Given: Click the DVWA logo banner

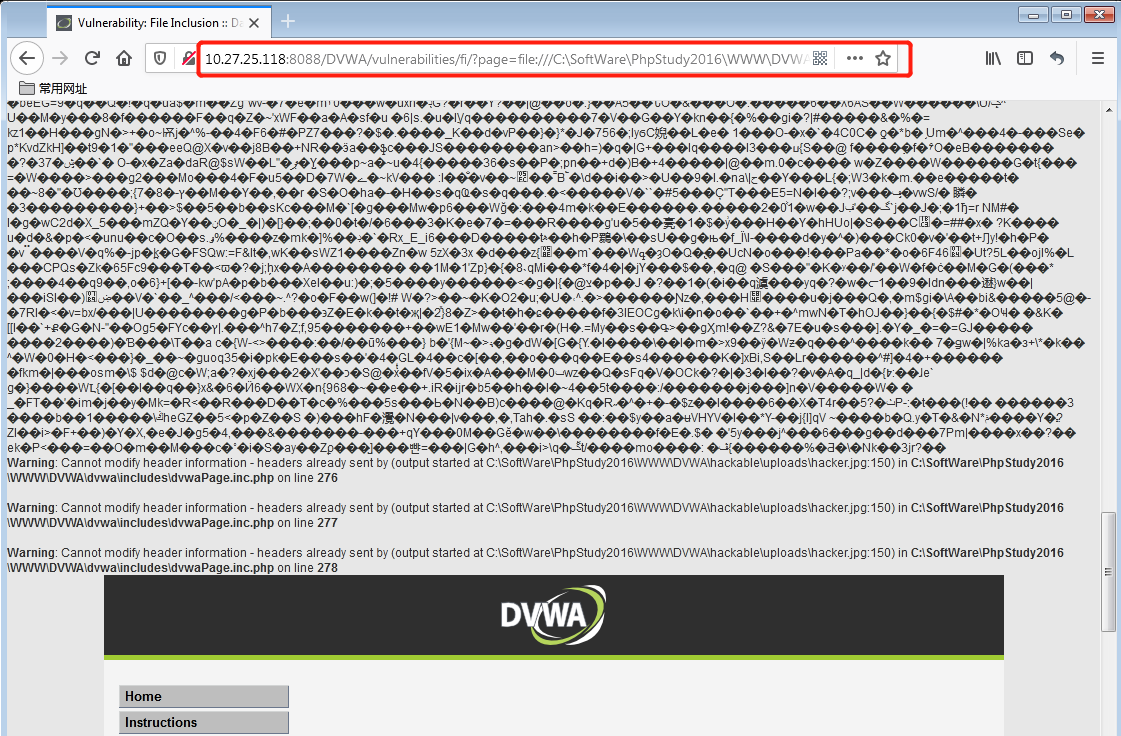Looking at the screenshot, I should tap(553, 615).
